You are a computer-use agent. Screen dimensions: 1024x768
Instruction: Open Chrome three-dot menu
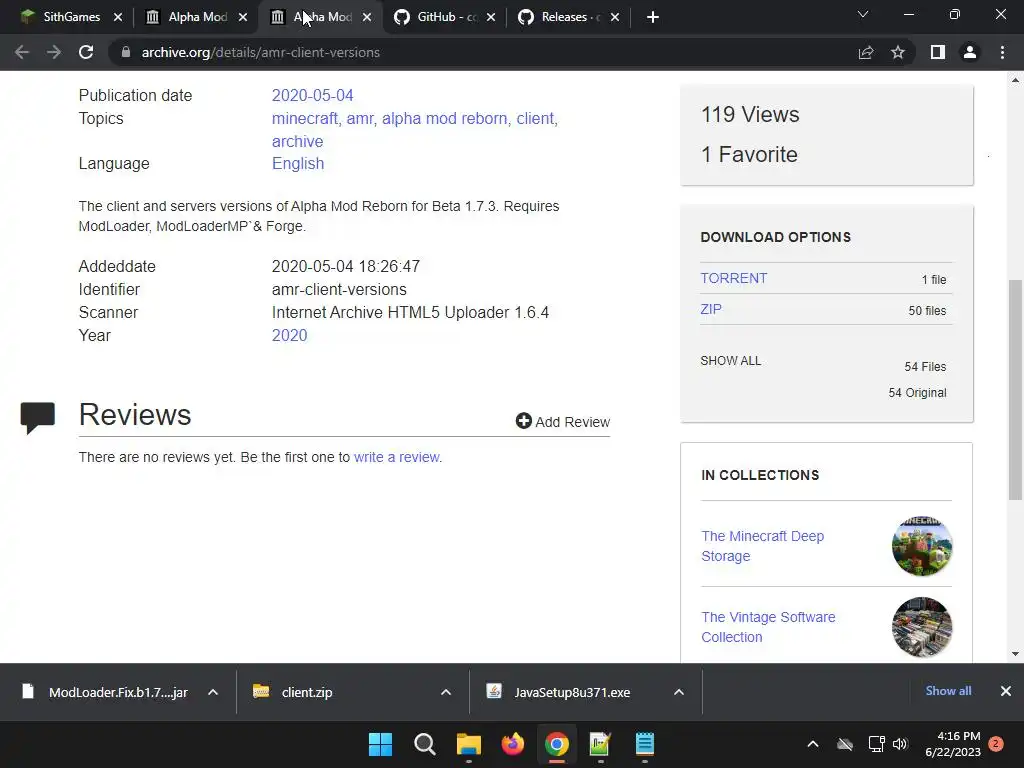click(1002, 52)
